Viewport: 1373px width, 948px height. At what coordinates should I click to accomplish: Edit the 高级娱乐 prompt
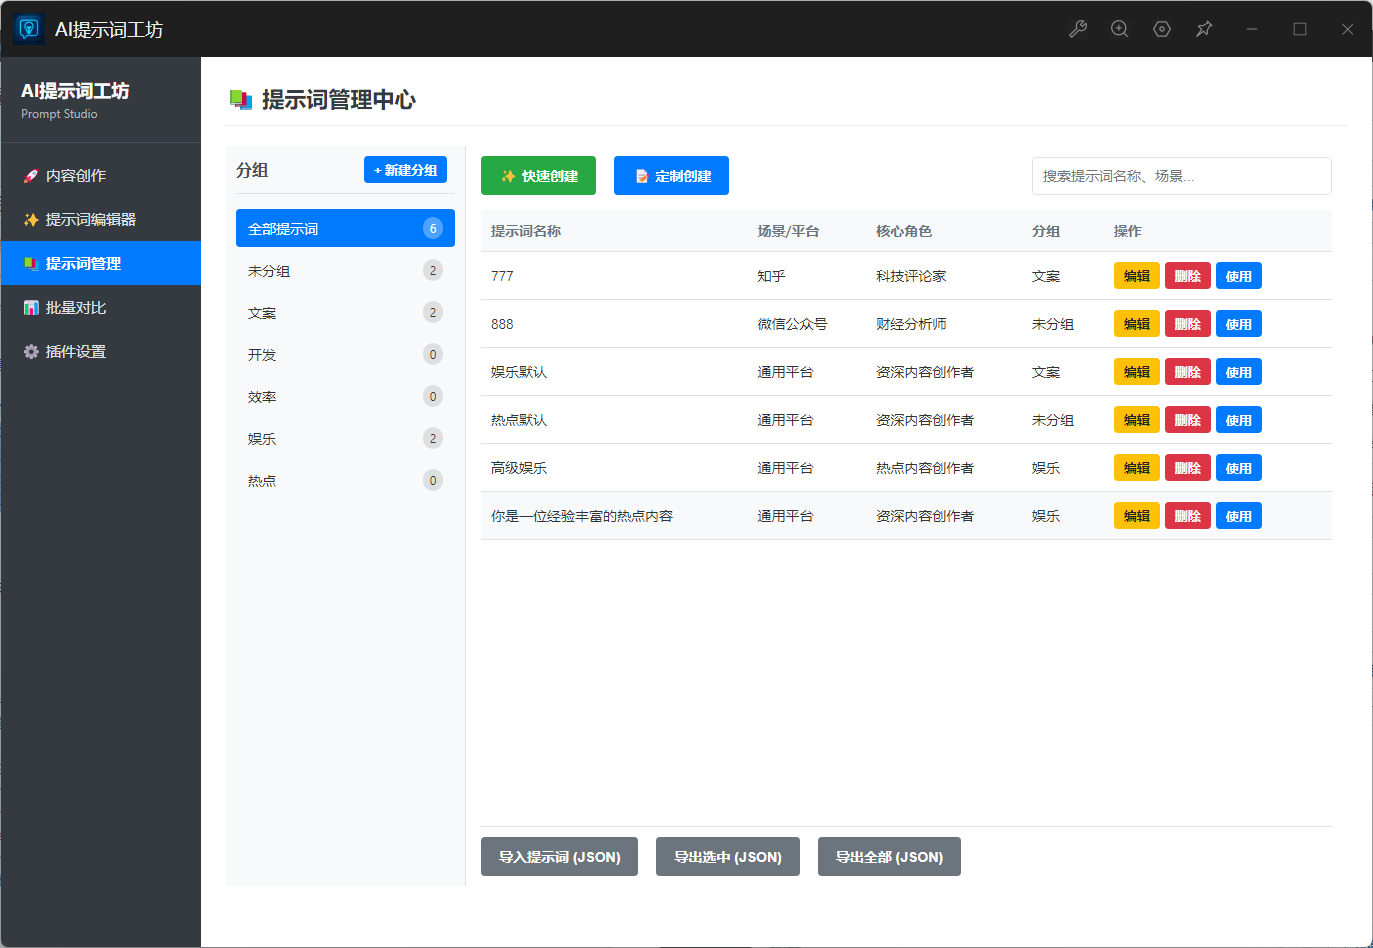click(1137, 468)
